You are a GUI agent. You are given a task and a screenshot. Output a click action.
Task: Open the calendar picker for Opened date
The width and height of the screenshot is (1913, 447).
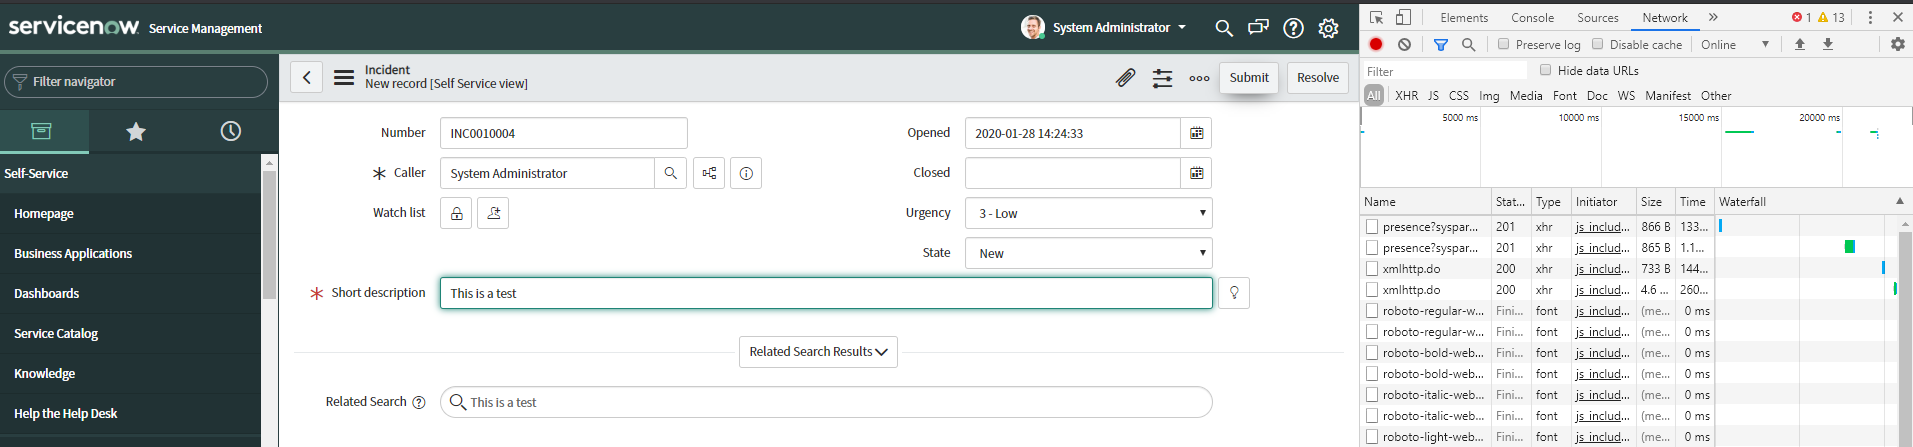click(1196, 133)
